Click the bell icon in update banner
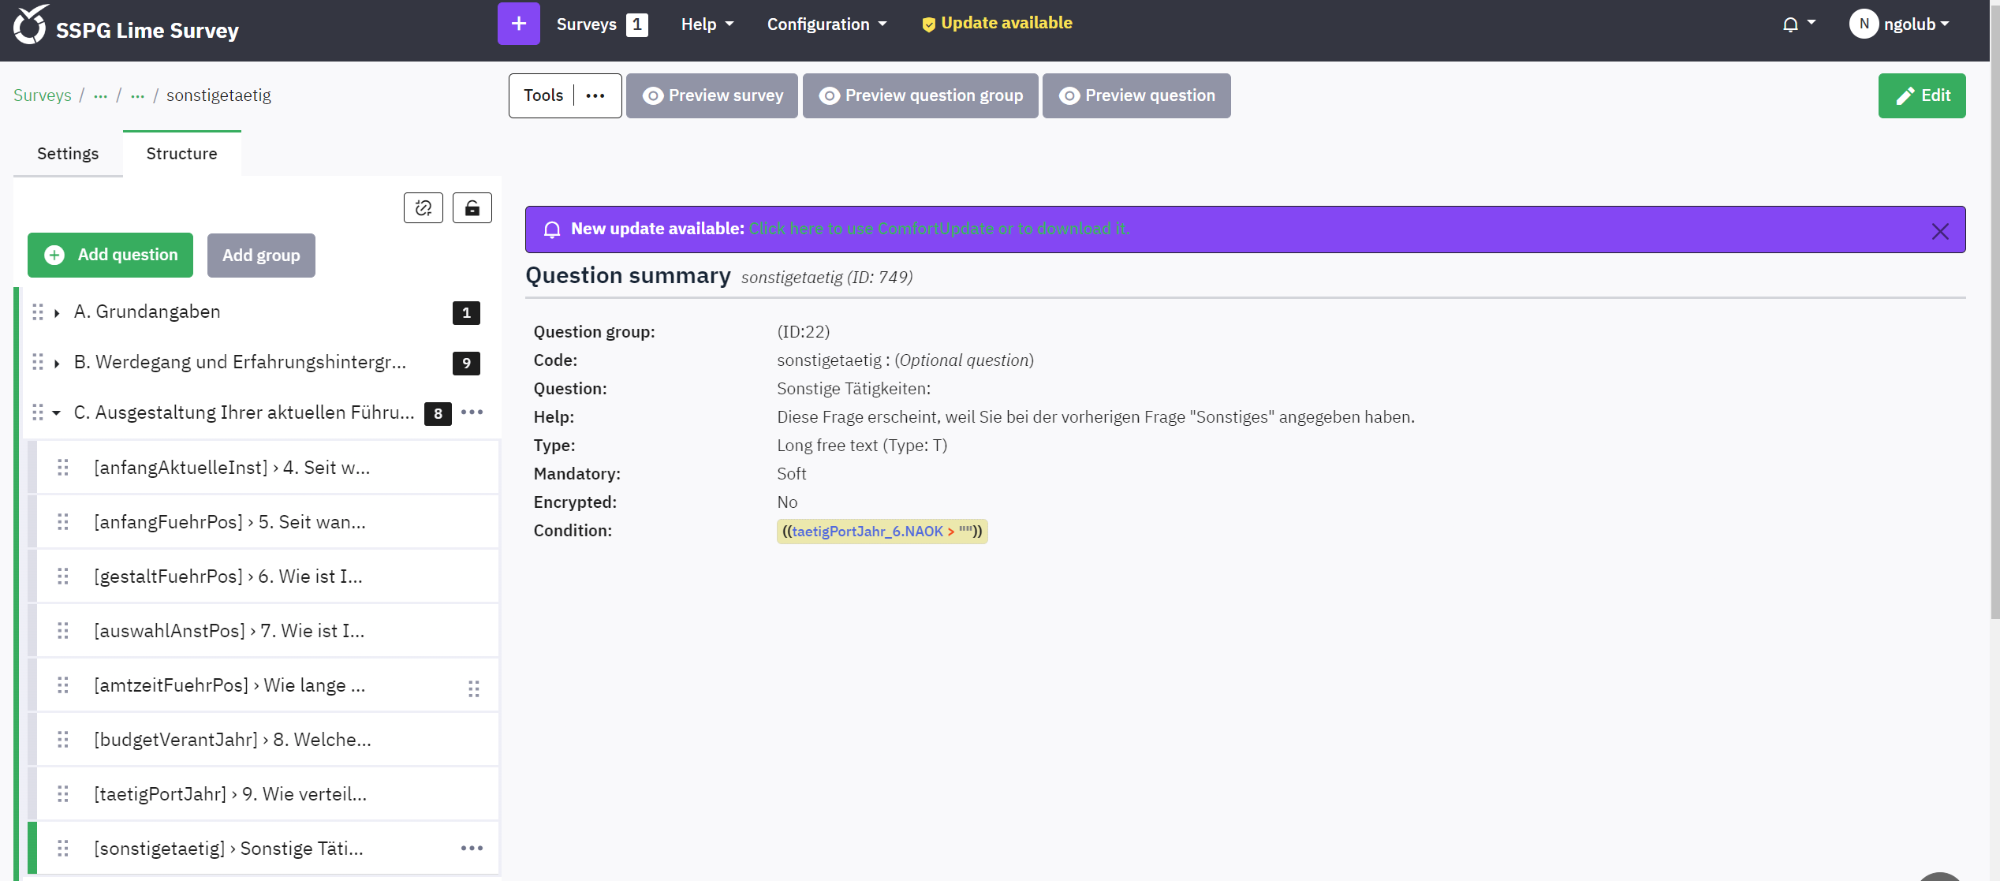Screen dimensions: 2000x881 click(x=552, y=230)
